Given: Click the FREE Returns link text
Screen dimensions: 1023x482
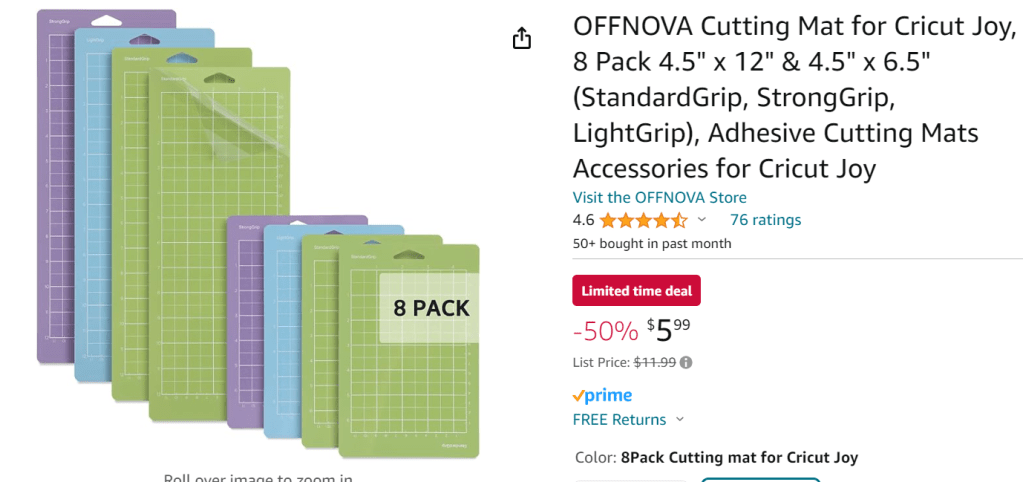Looking at the screenshot, I should tap(619, 420).
